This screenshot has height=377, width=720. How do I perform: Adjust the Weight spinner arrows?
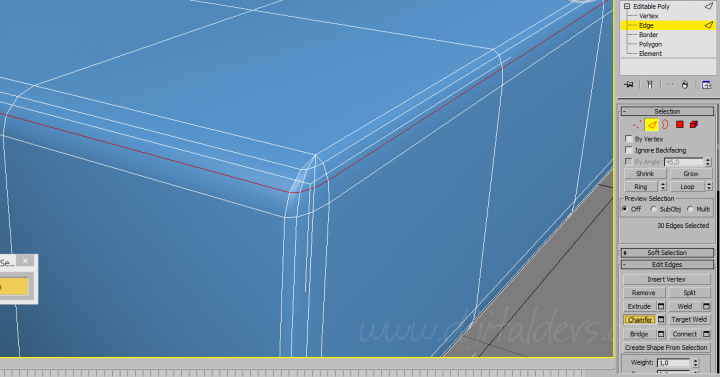tap(696, 363)
